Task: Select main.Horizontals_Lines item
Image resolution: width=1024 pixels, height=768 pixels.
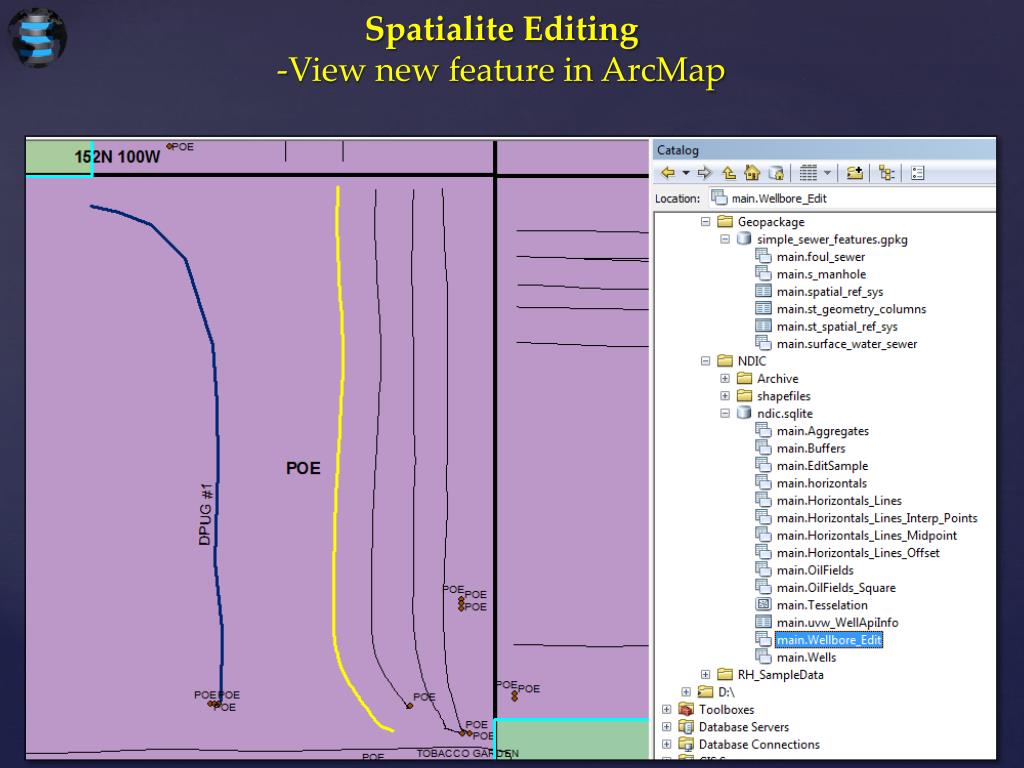Action: point(839,501)
